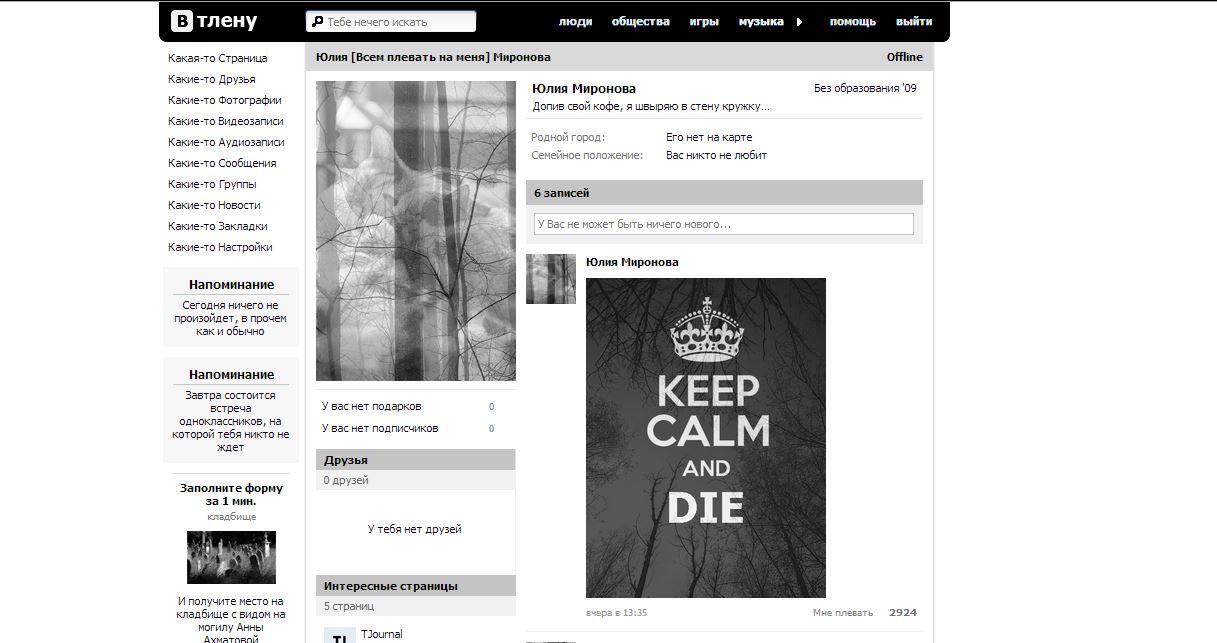
Task: Open 'Какие-то Закладки' in sidebar
Action: click(x=218, y=226)
